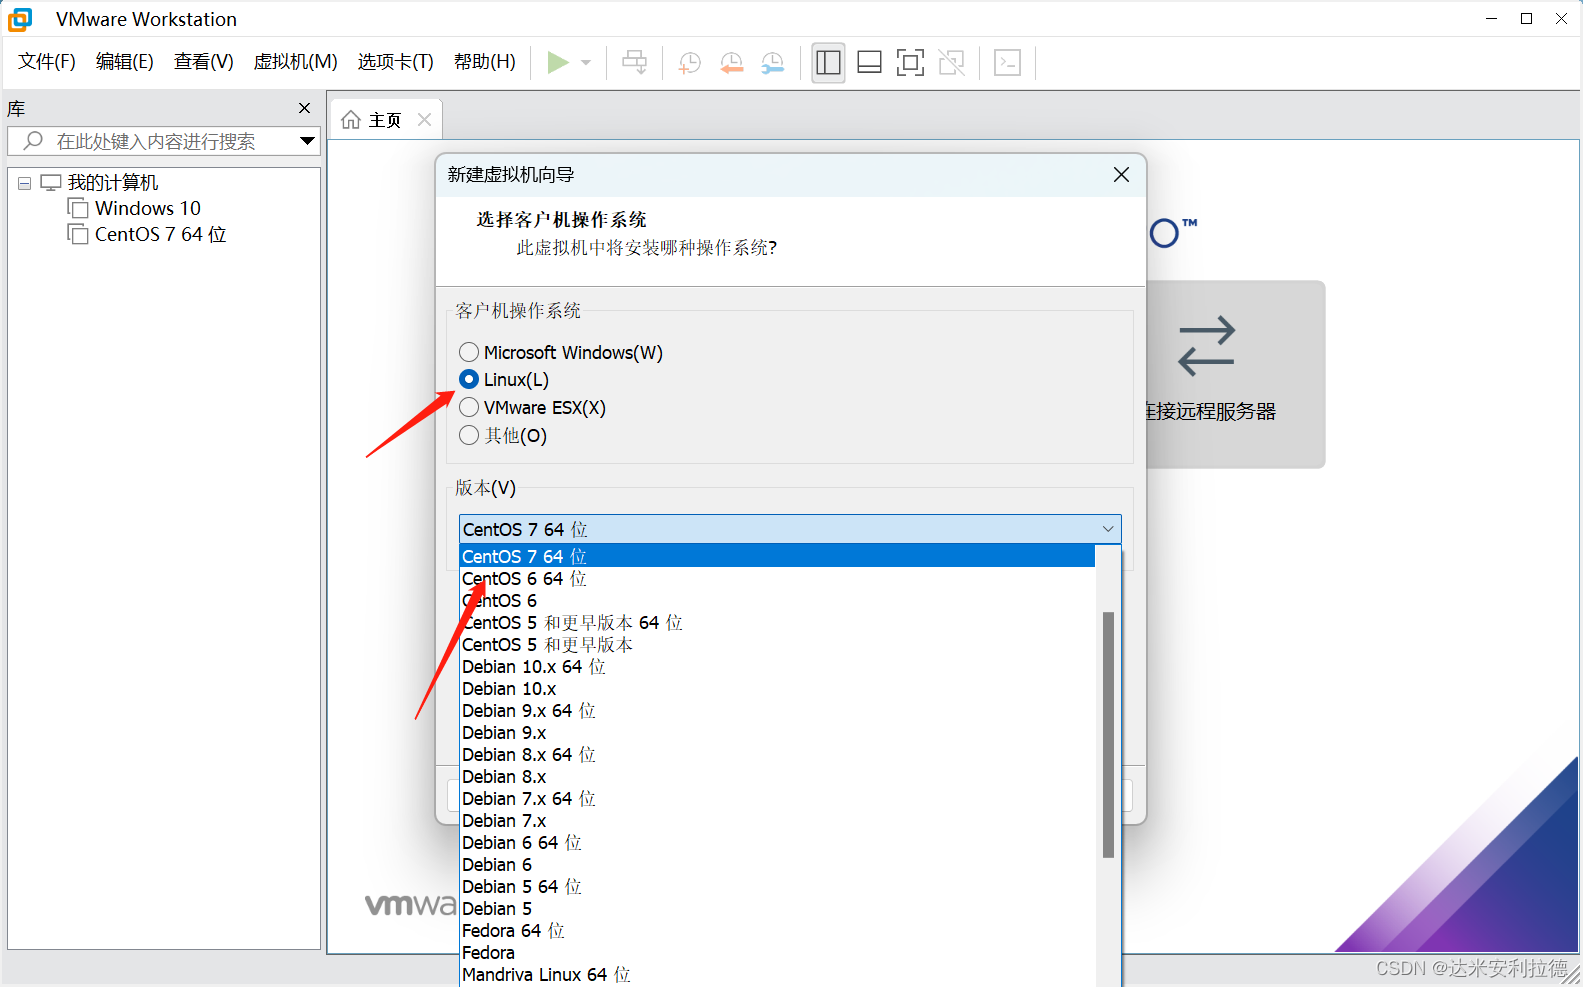Switch to the 主页 tab
The width and height of the screenshot is (1583, 987).
[385, 120]
